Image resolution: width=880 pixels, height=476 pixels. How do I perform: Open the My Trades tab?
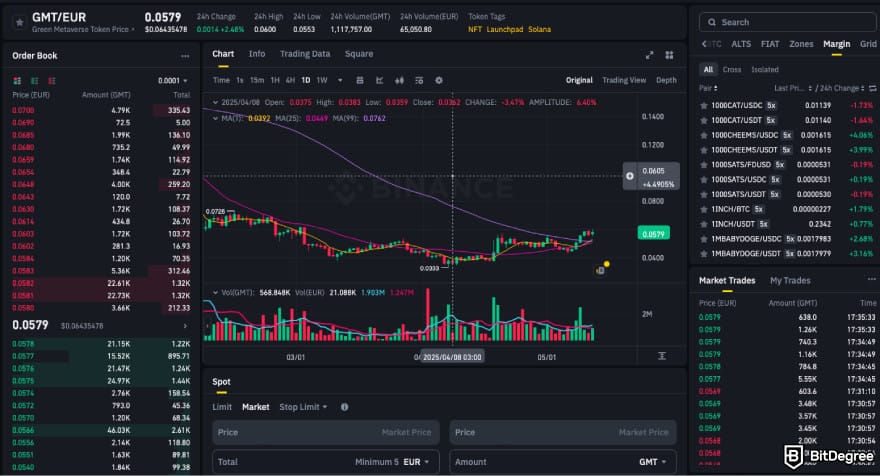tap(790, 281)
